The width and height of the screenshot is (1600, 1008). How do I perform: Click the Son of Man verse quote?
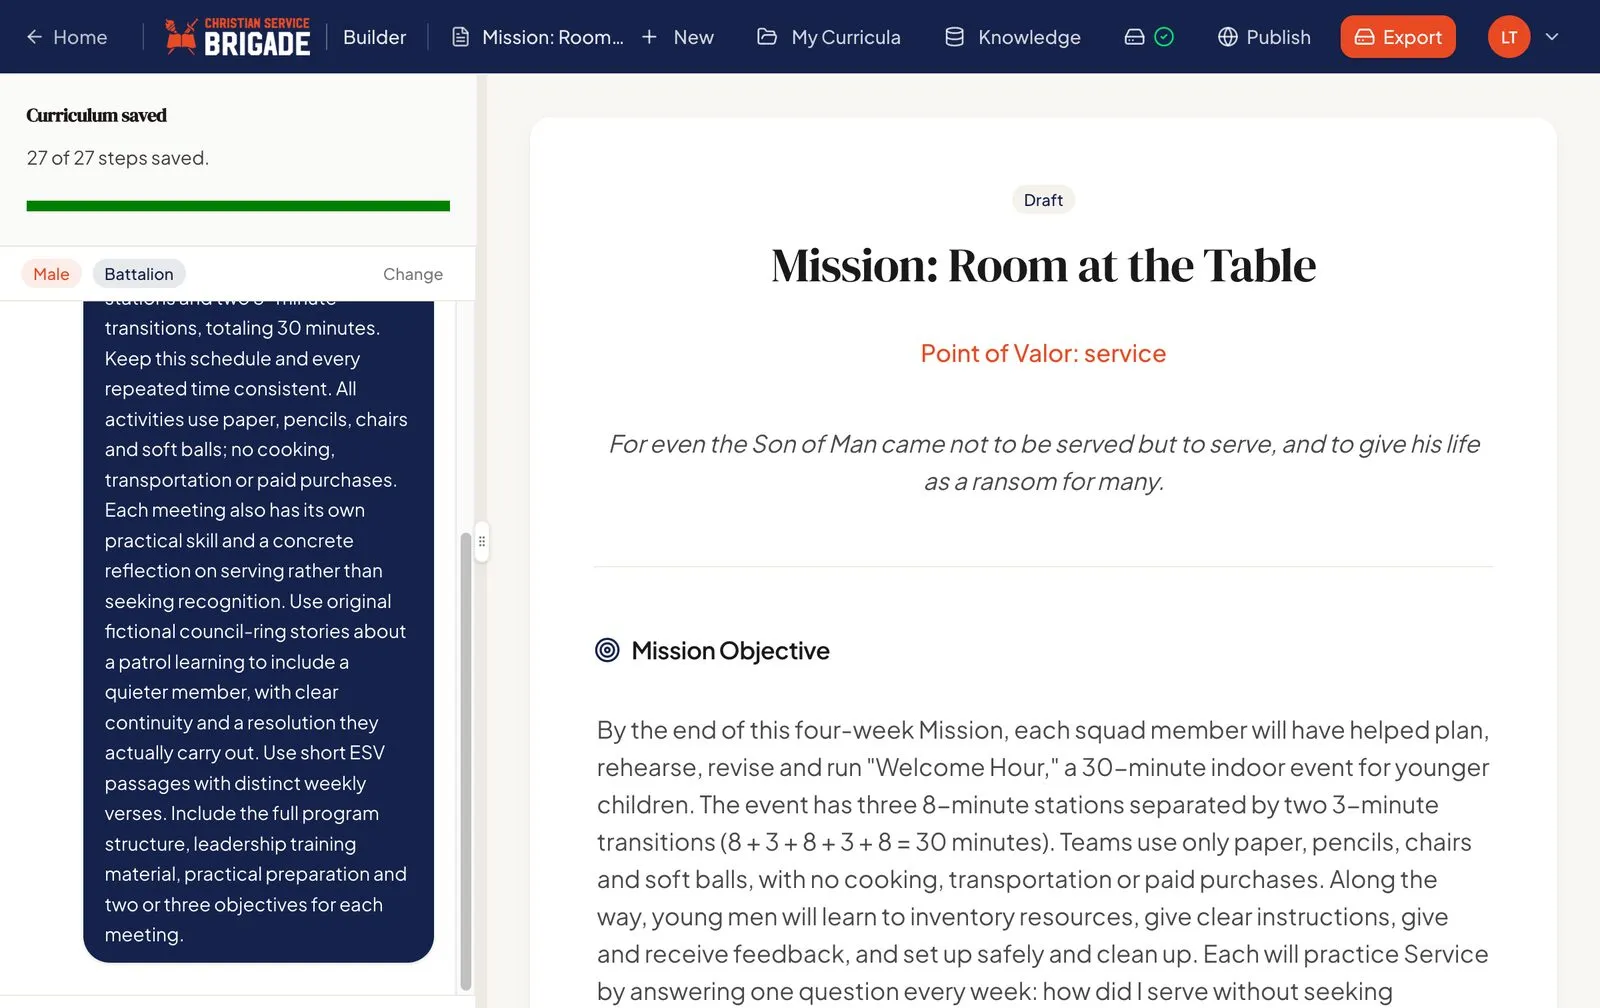(1043, 463)
